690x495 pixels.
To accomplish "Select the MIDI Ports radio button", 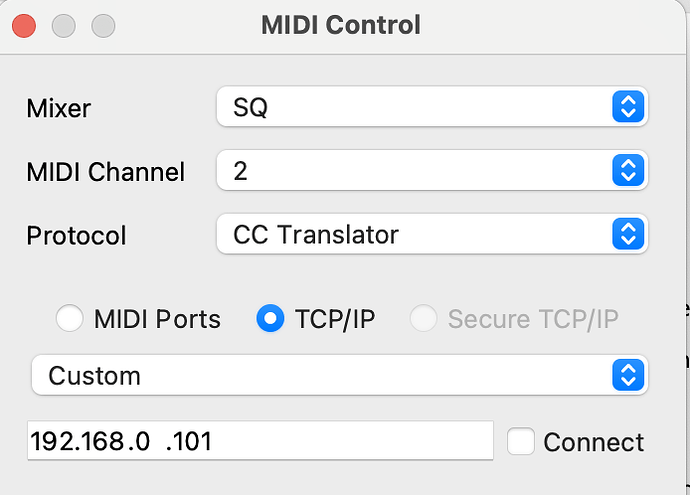I will pyautogui.click(x=70, y=319).
